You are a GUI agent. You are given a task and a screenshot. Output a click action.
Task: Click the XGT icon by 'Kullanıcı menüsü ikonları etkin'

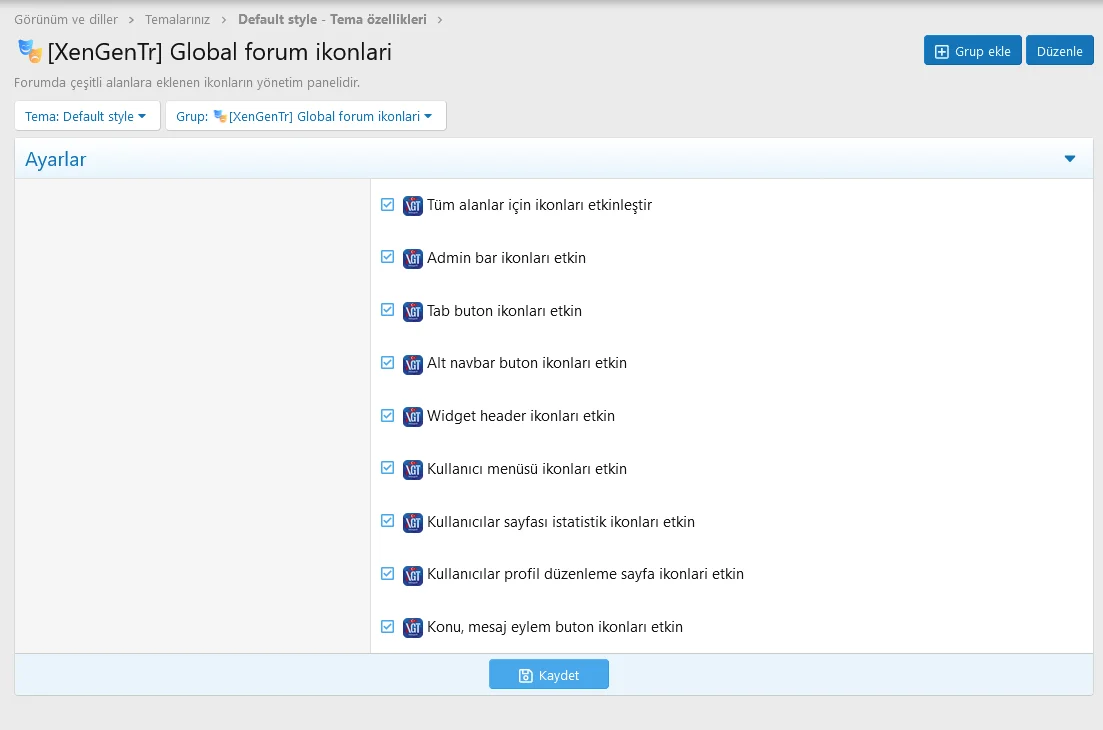tap(412, 468)
